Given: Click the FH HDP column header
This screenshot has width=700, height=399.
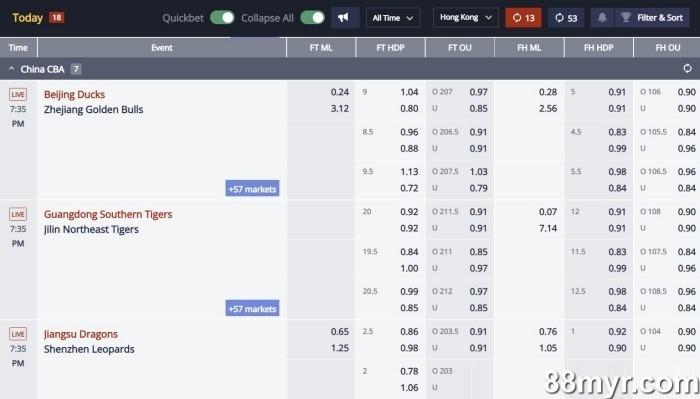Looking at the screenshot, I should point(599,48).
